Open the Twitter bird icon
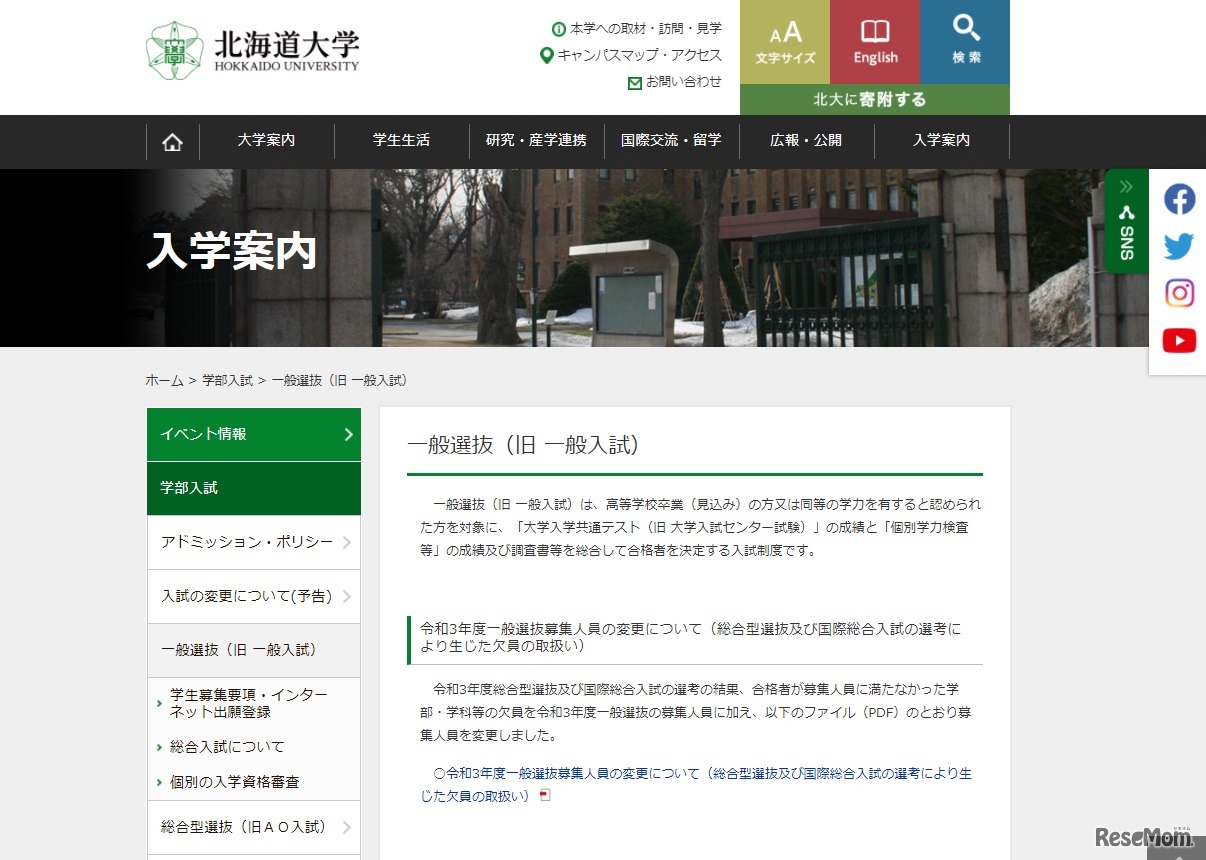This screenshot has height=860, width=1206. point(1179,246)
